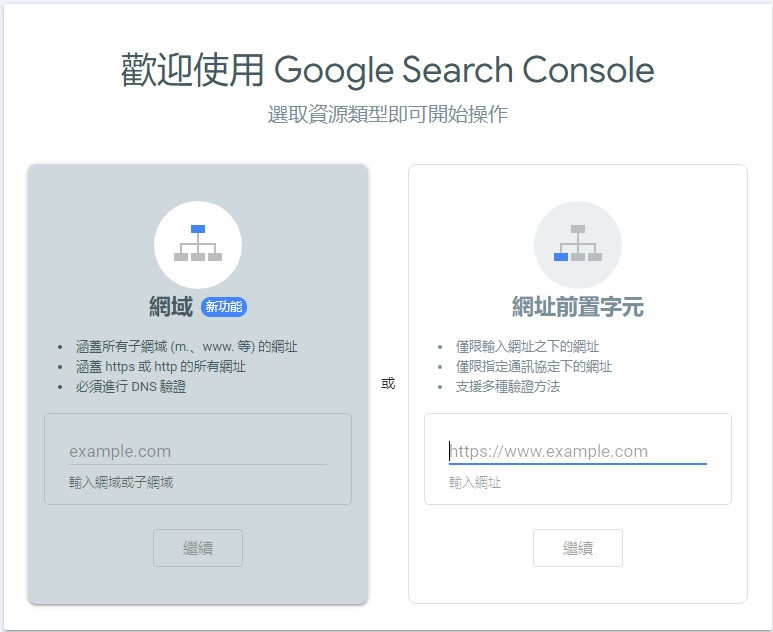Click helper text 輸入網址
Image resolution: width=773 pixels, height=632 pixels.
click(475, 482)
